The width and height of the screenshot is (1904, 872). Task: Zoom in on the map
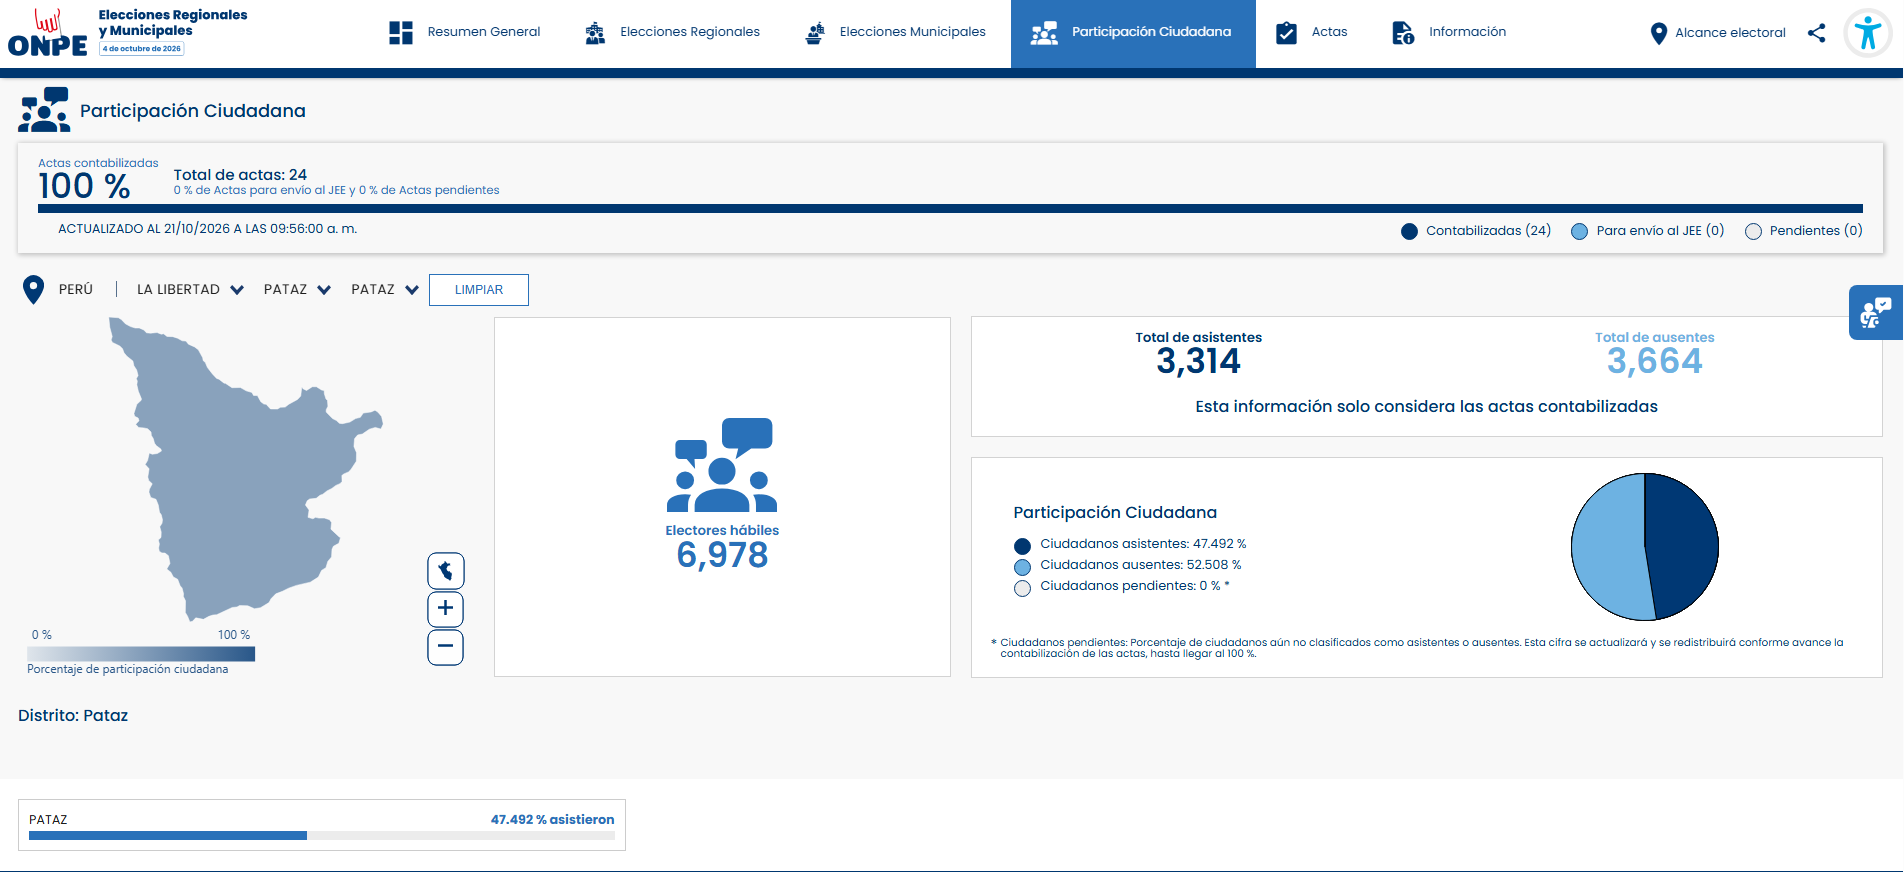point(446,608)
